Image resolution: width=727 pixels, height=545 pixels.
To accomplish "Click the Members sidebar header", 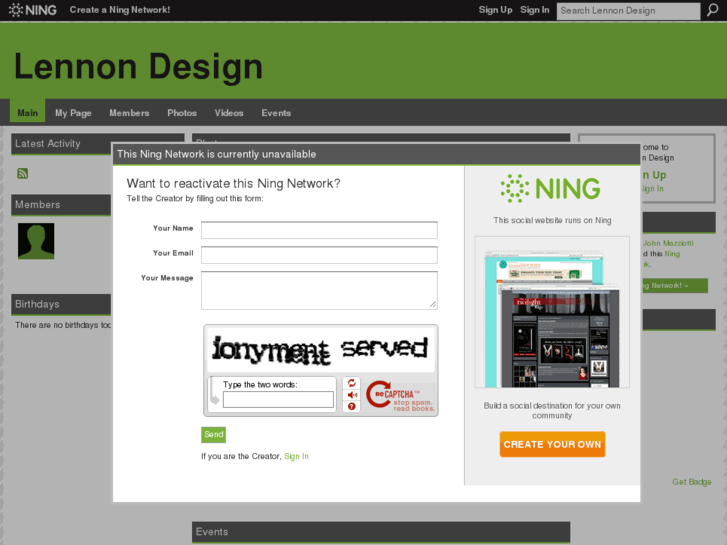I will [x=61, y=205].
